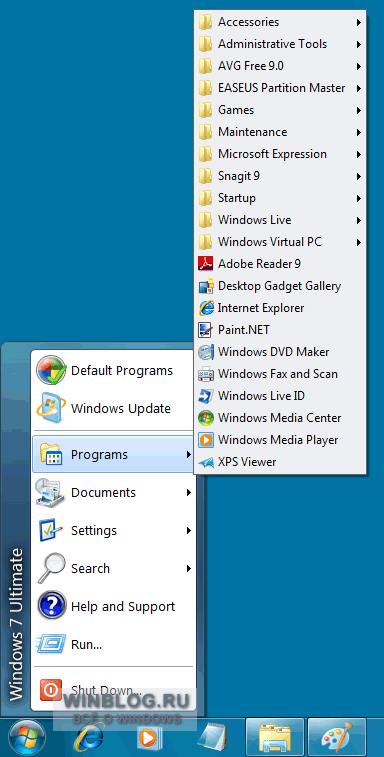Click the Default Programs shield icon
This screenshot has height=757, width=384.
(x=51, y=370)
